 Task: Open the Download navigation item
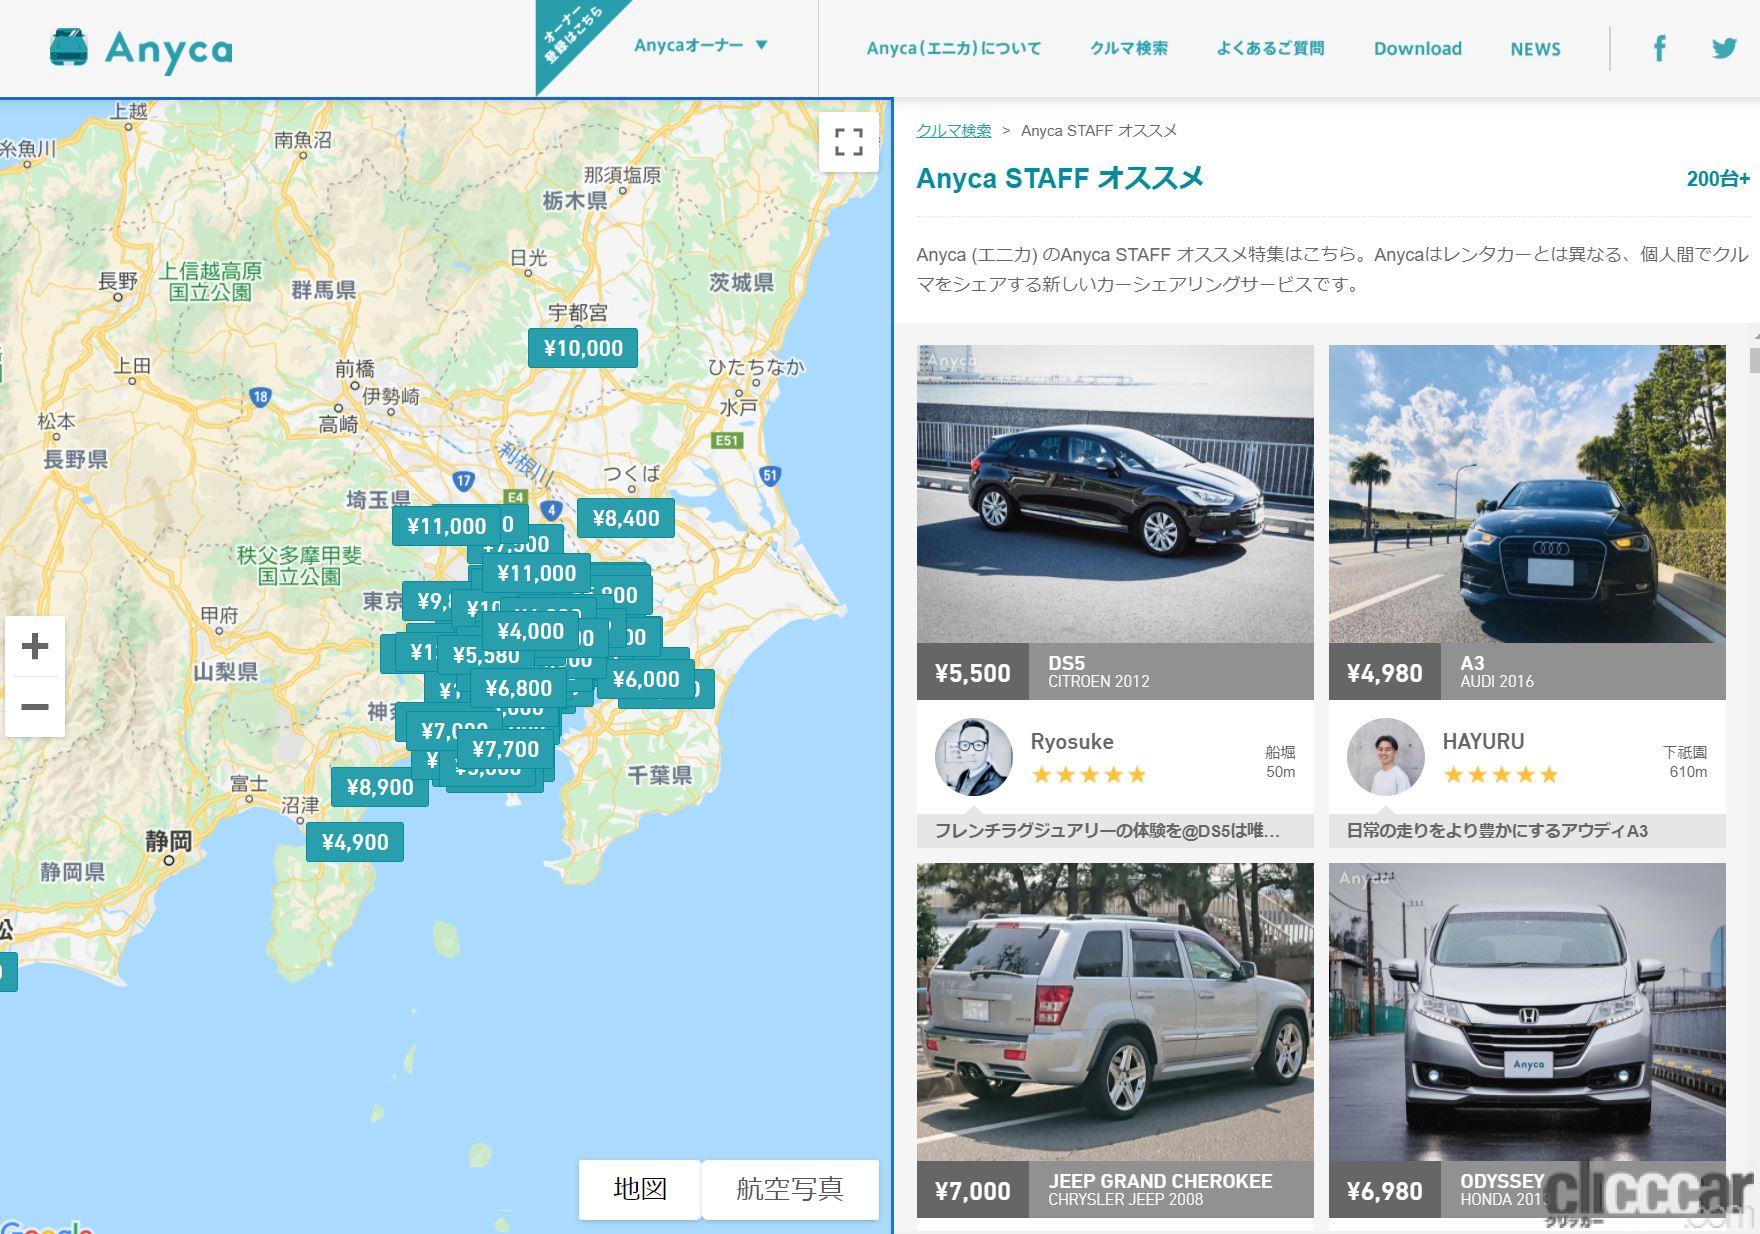coord(1417,48)
